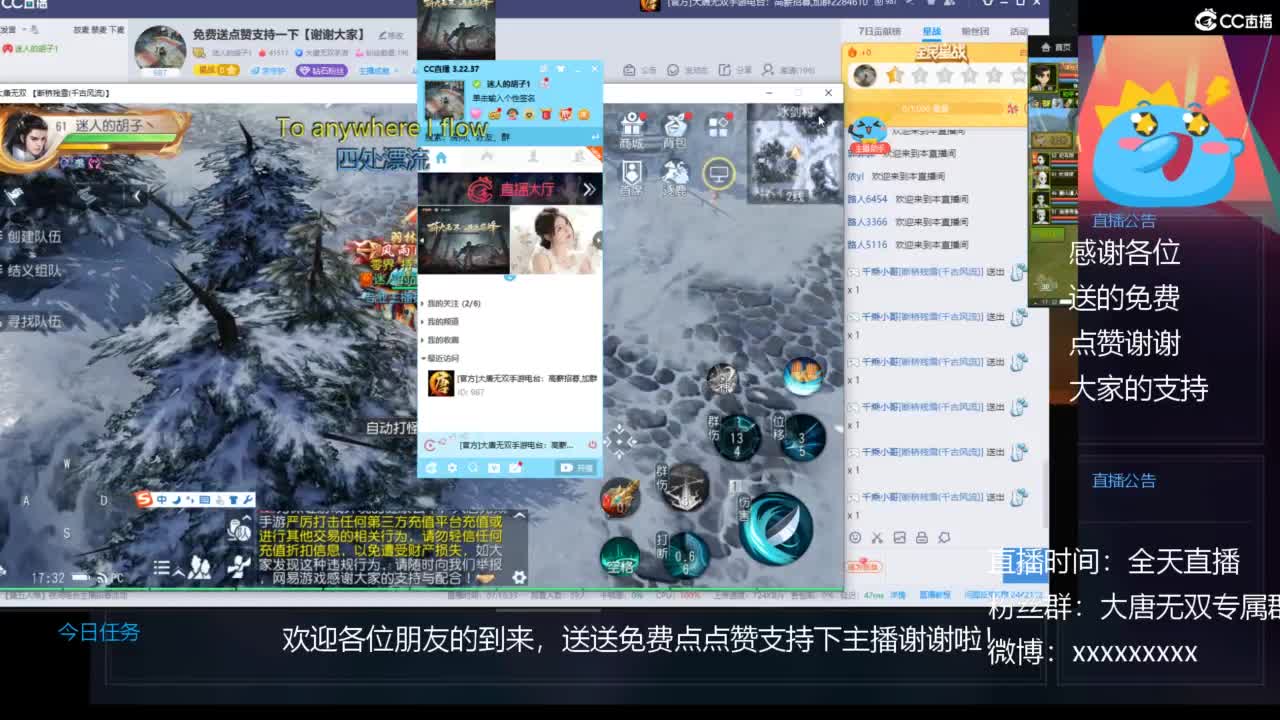Open the 背包 backpack icon in game
The width and height of the screenshot is (1280, 720).
[676, 132]
